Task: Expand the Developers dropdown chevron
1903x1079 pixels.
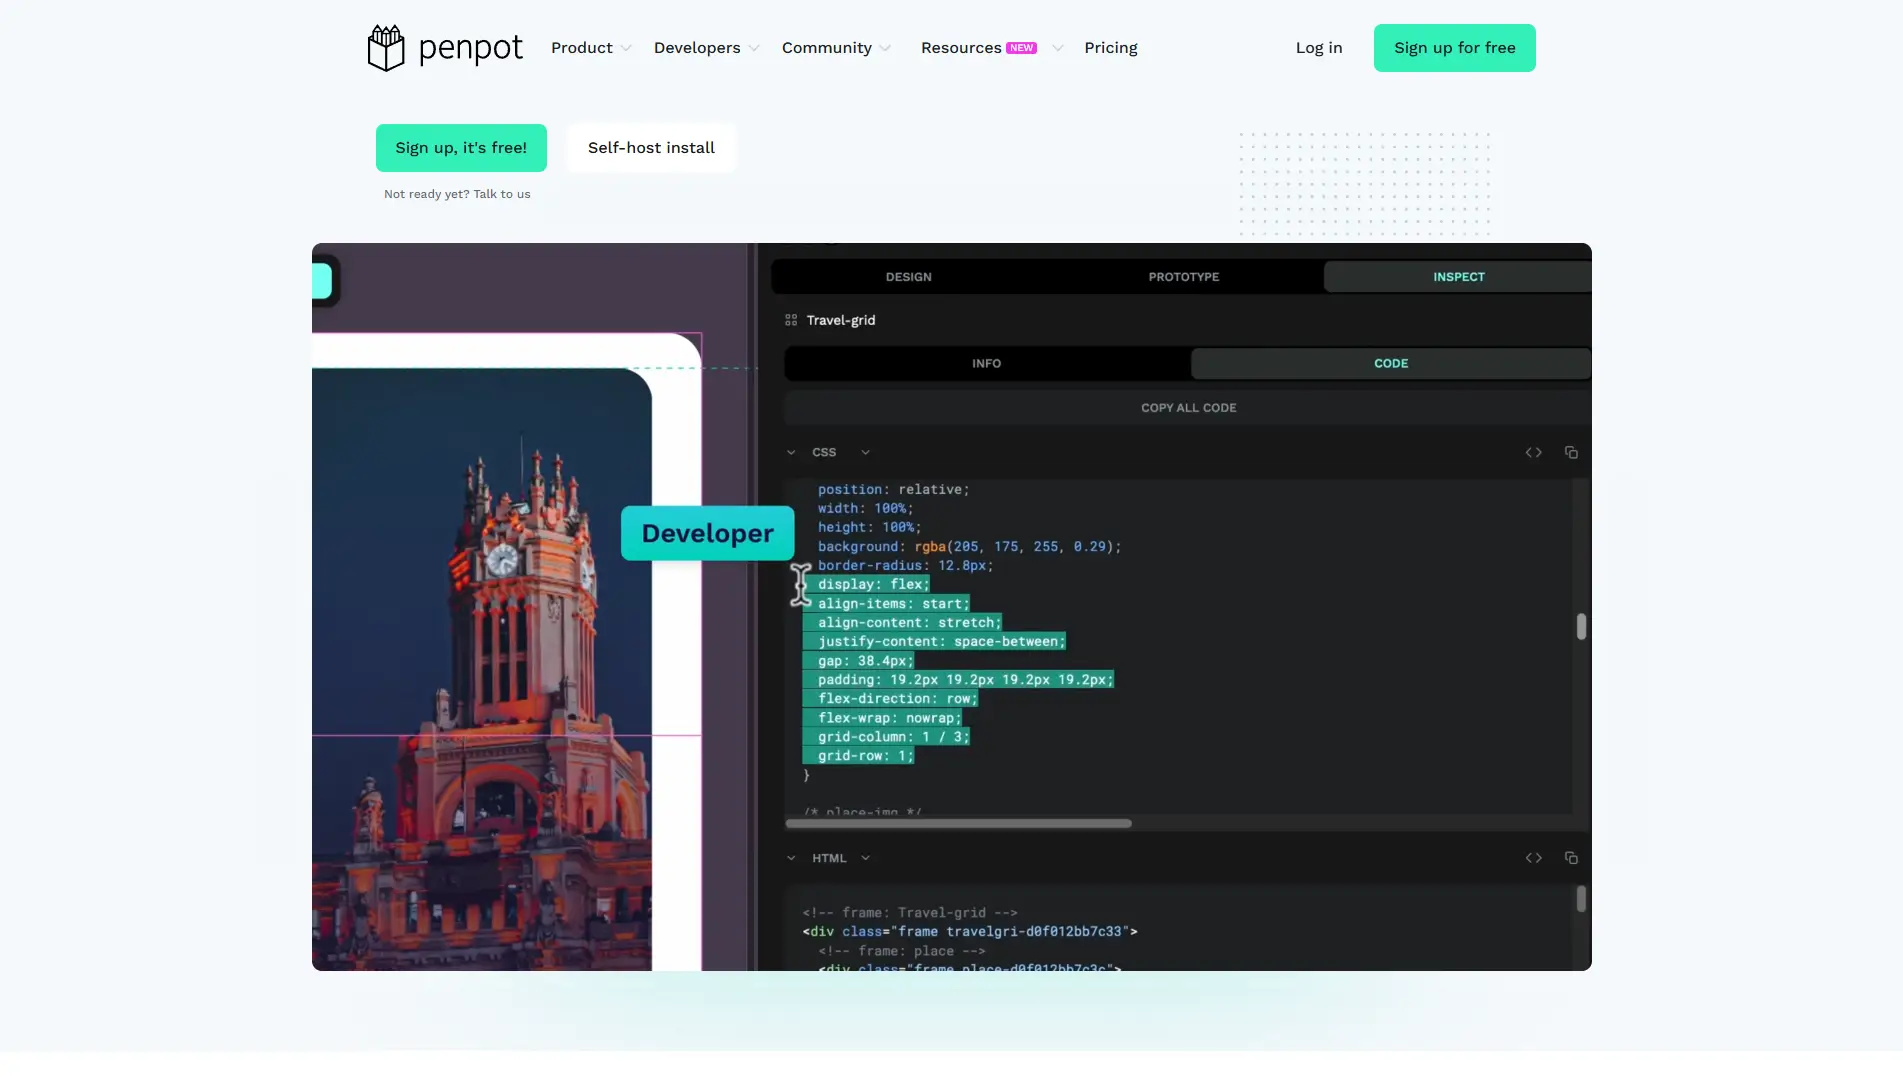Action: coord(754,48)
